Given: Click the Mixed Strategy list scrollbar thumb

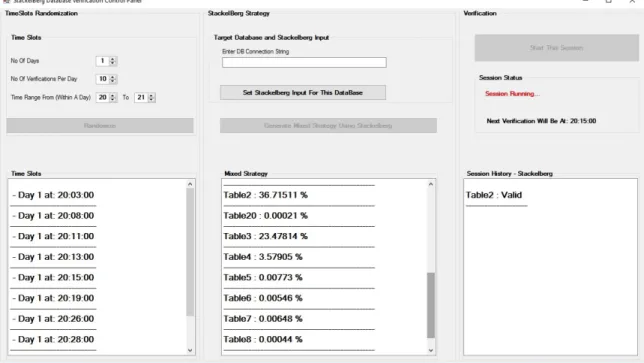Looking at the screenshot, I should coord(431,305).
